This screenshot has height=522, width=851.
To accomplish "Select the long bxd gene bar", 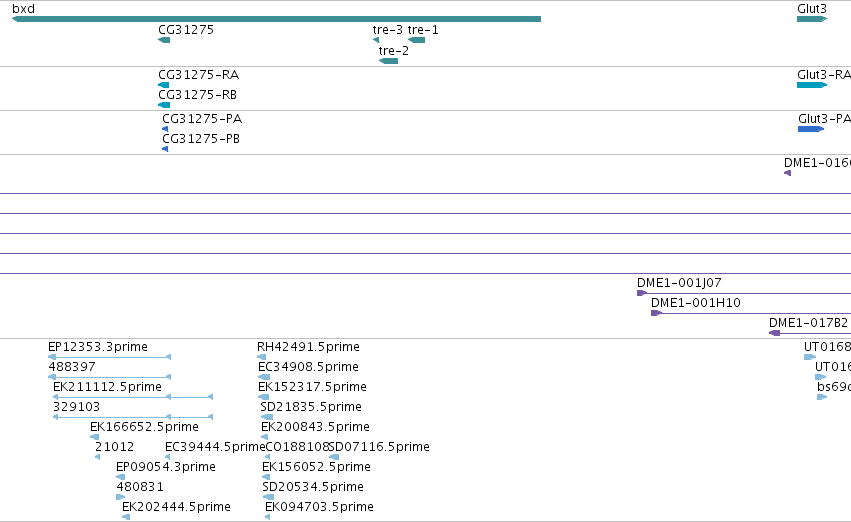I will point(276,19).
